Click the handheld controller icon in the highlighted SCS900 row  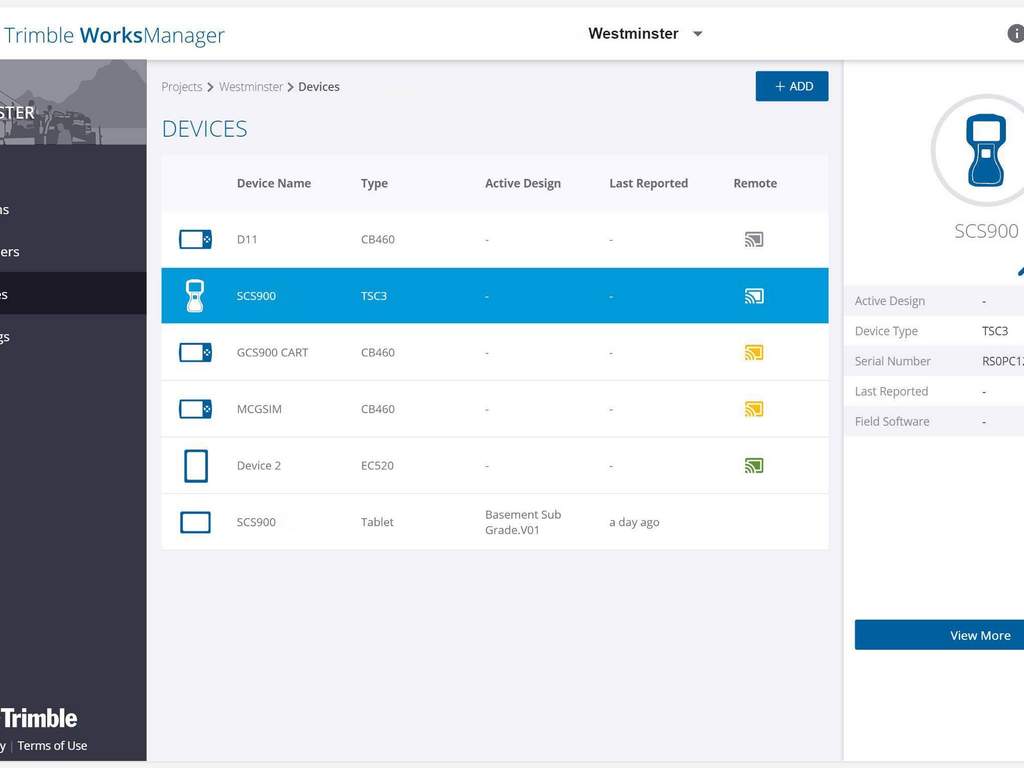coord(195,296)
